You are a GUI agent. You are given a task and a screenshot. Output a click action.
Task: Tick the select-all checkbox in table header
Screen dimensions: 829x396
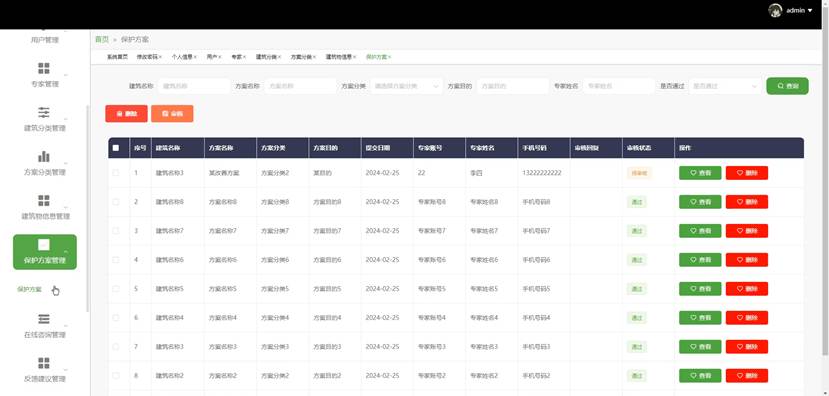[x=116, y=148]
